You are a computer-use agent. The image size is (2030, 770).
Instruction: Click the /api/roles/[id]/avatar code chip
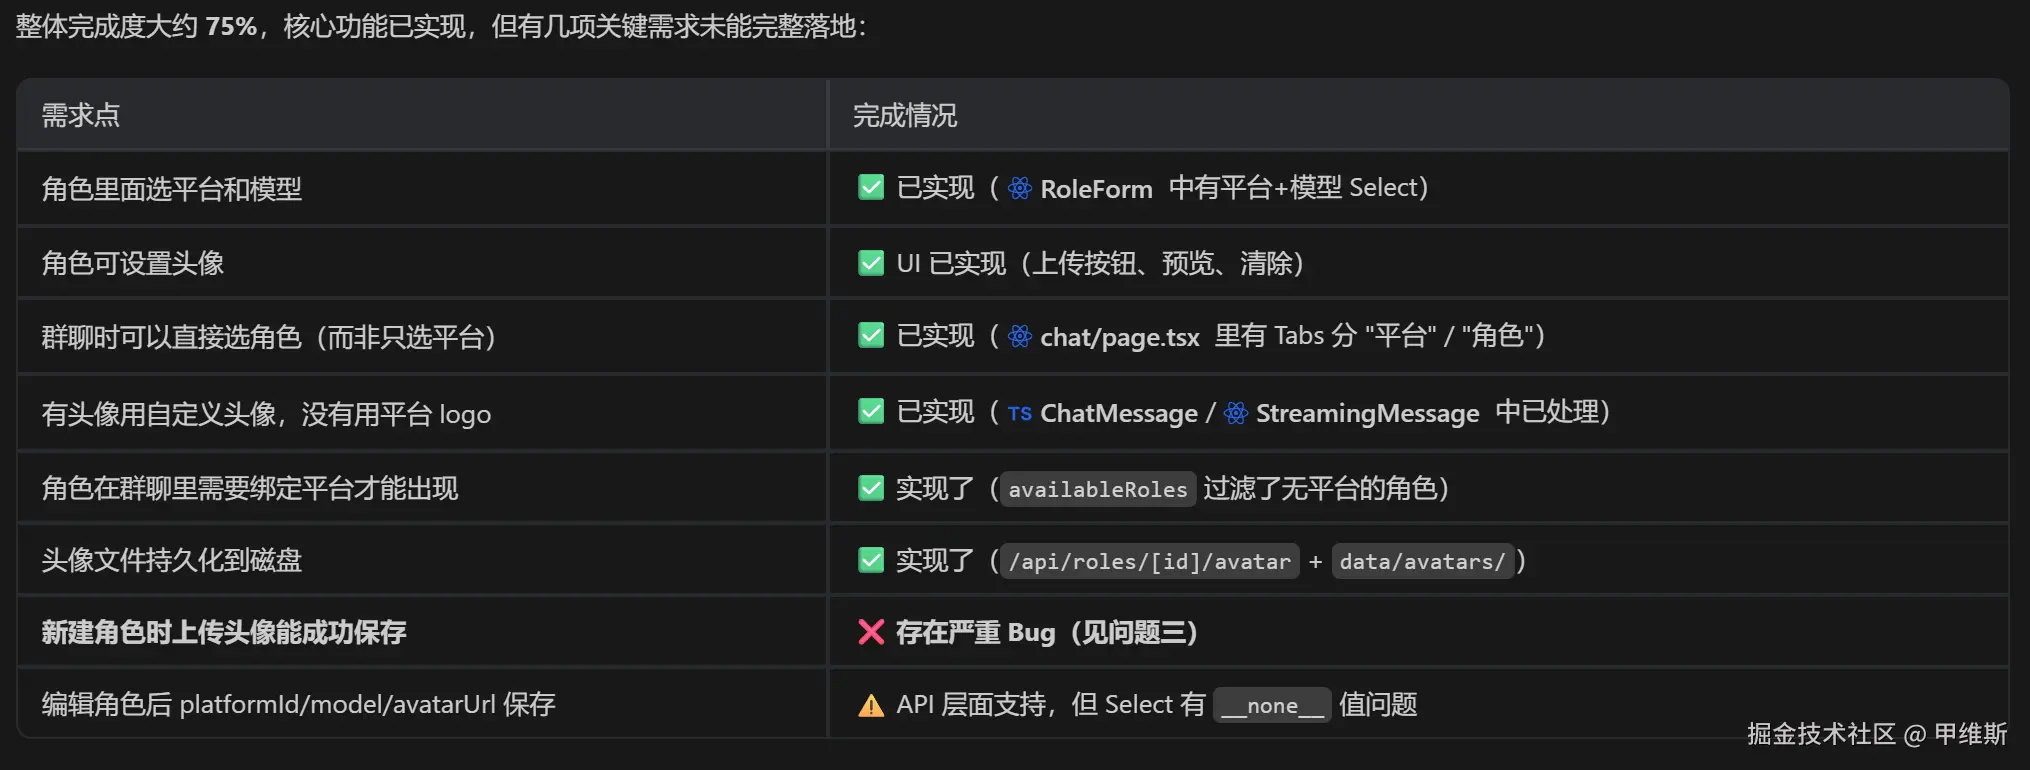[x=1150, y=562]
